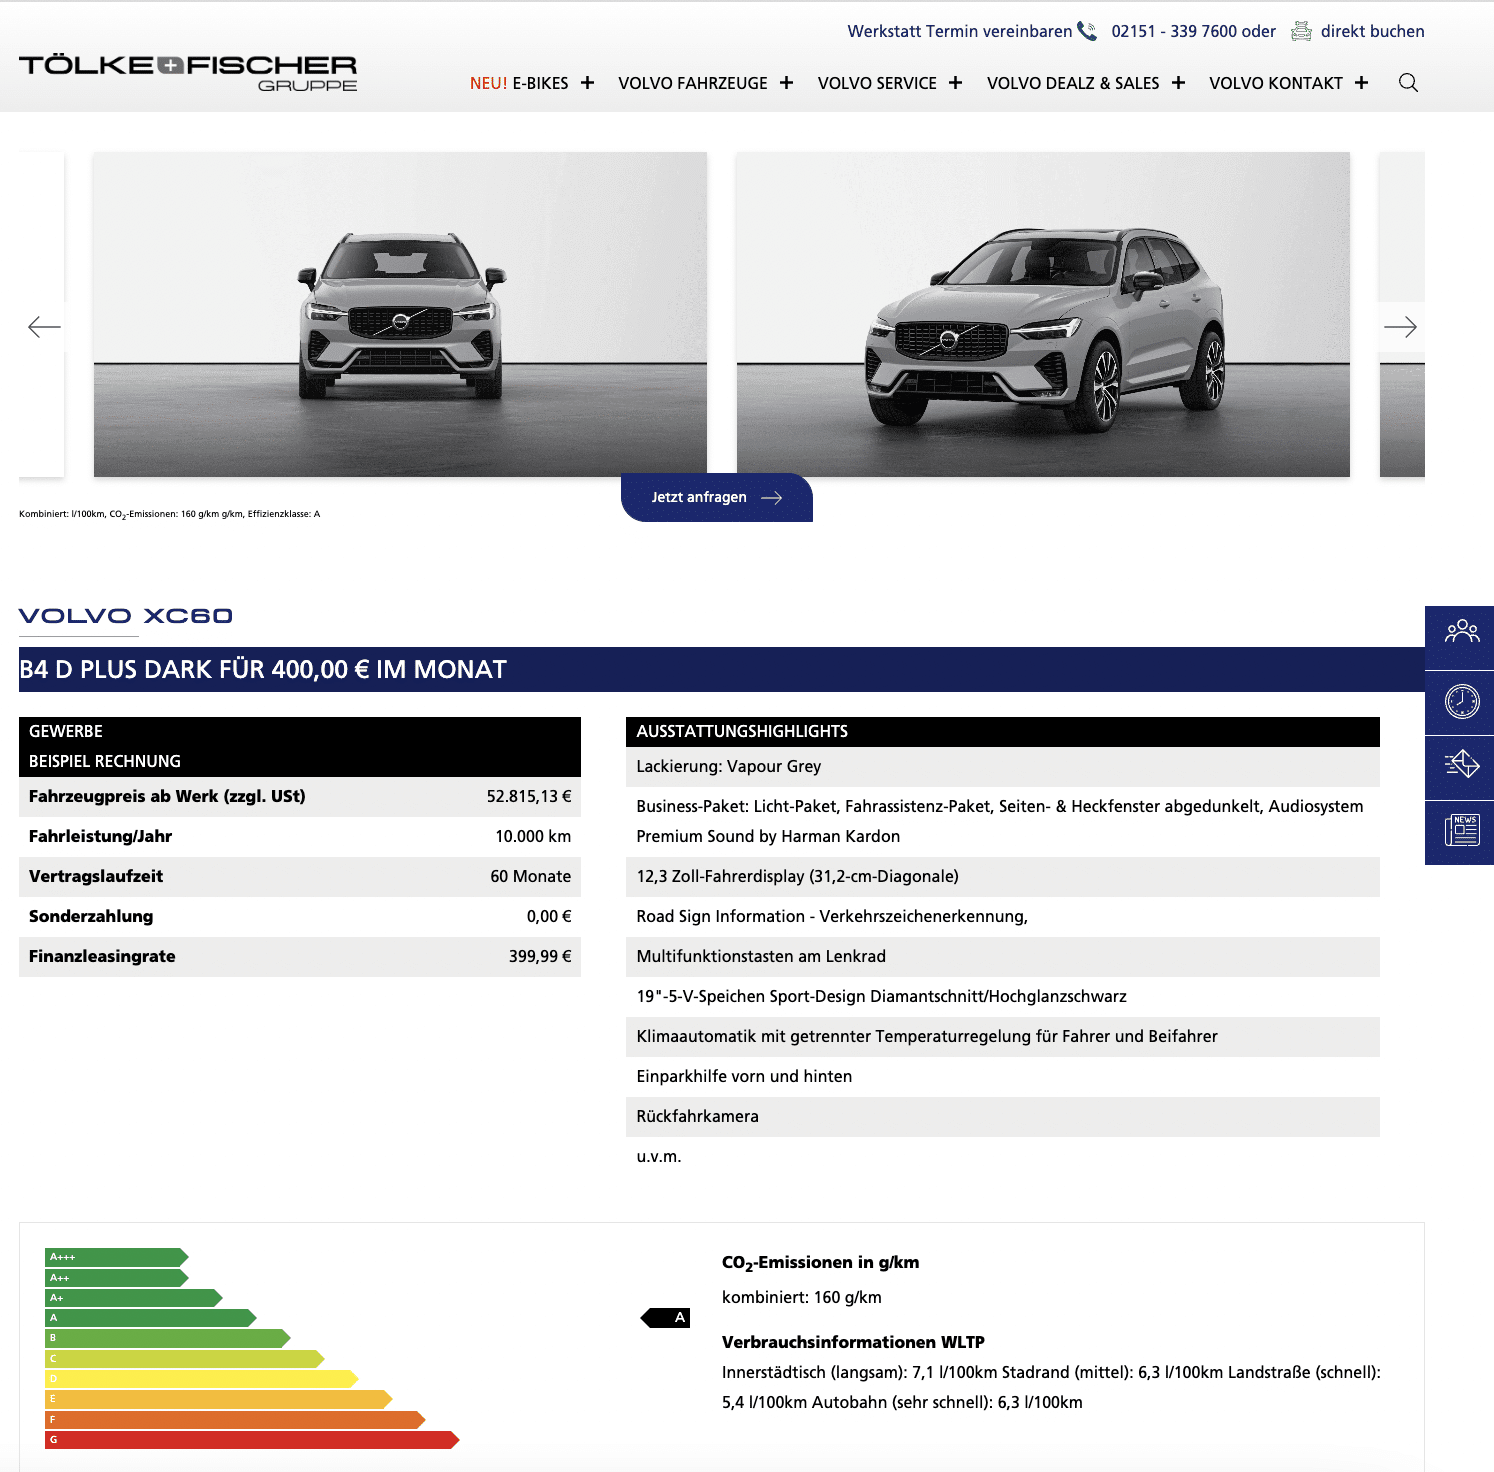Open VOLVO FAHRZEUGE menu item
The width and height of the screenshot is (1494, 1472).
(693, 83)
